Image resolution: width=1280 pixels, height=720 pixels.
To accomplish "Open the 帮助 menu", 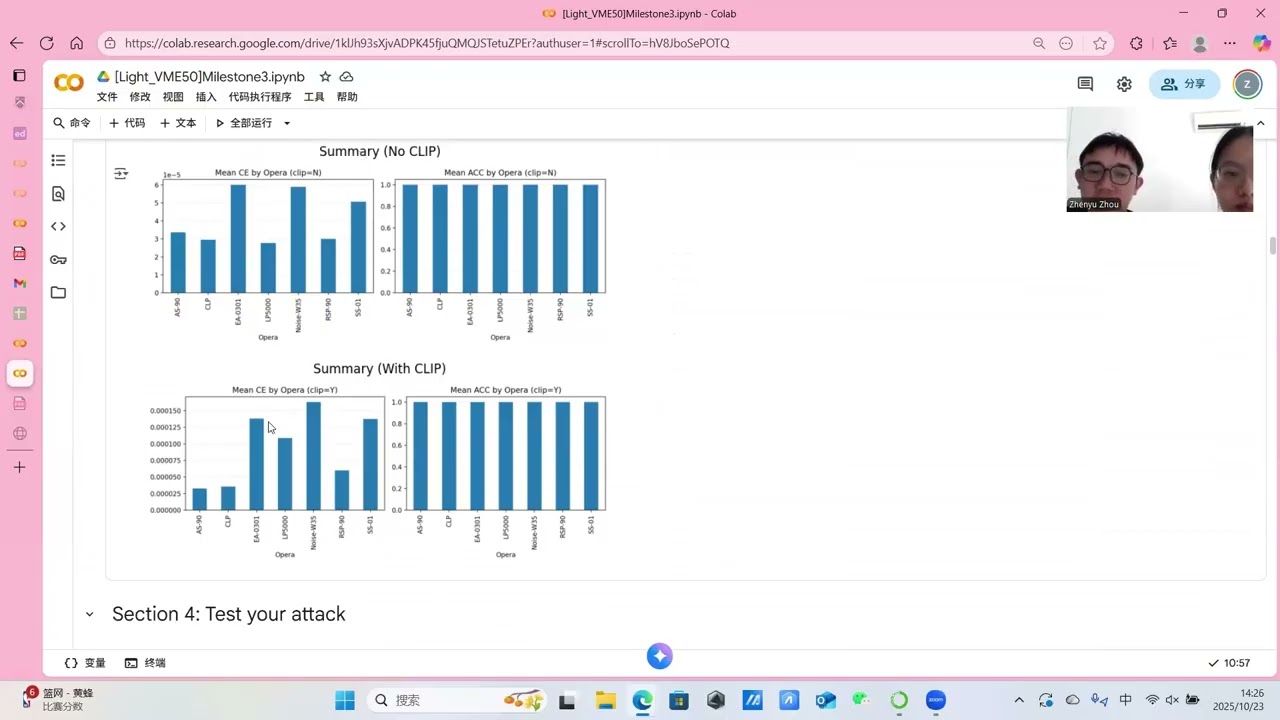I will pos(347,97).
